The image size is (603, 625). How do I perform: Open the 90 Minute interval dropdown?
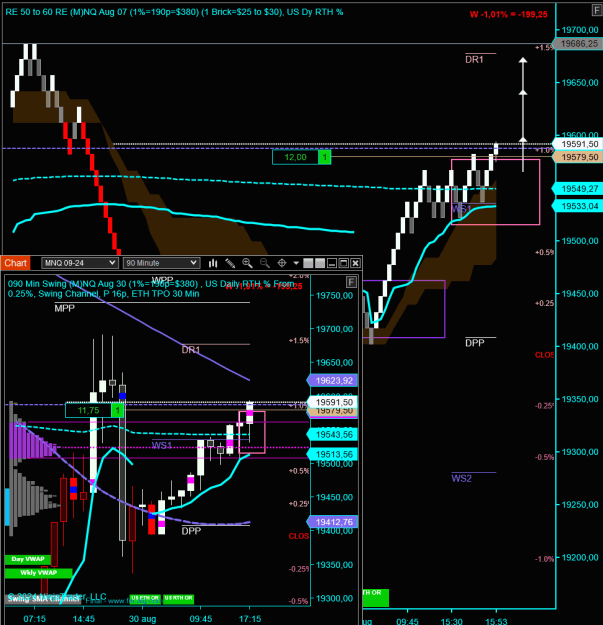(161, 263)
